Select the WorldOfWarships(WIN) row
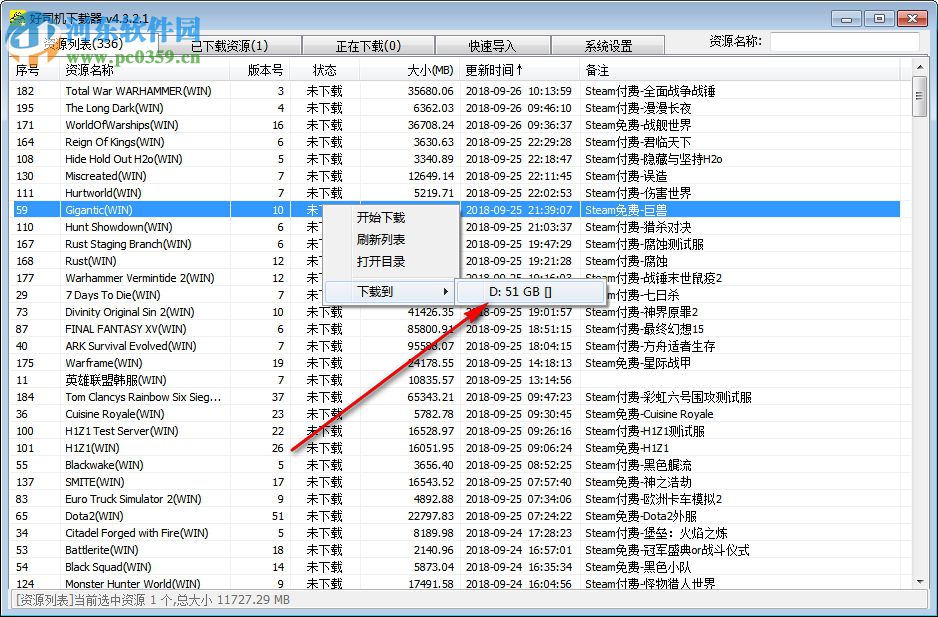 click(455, 125)
